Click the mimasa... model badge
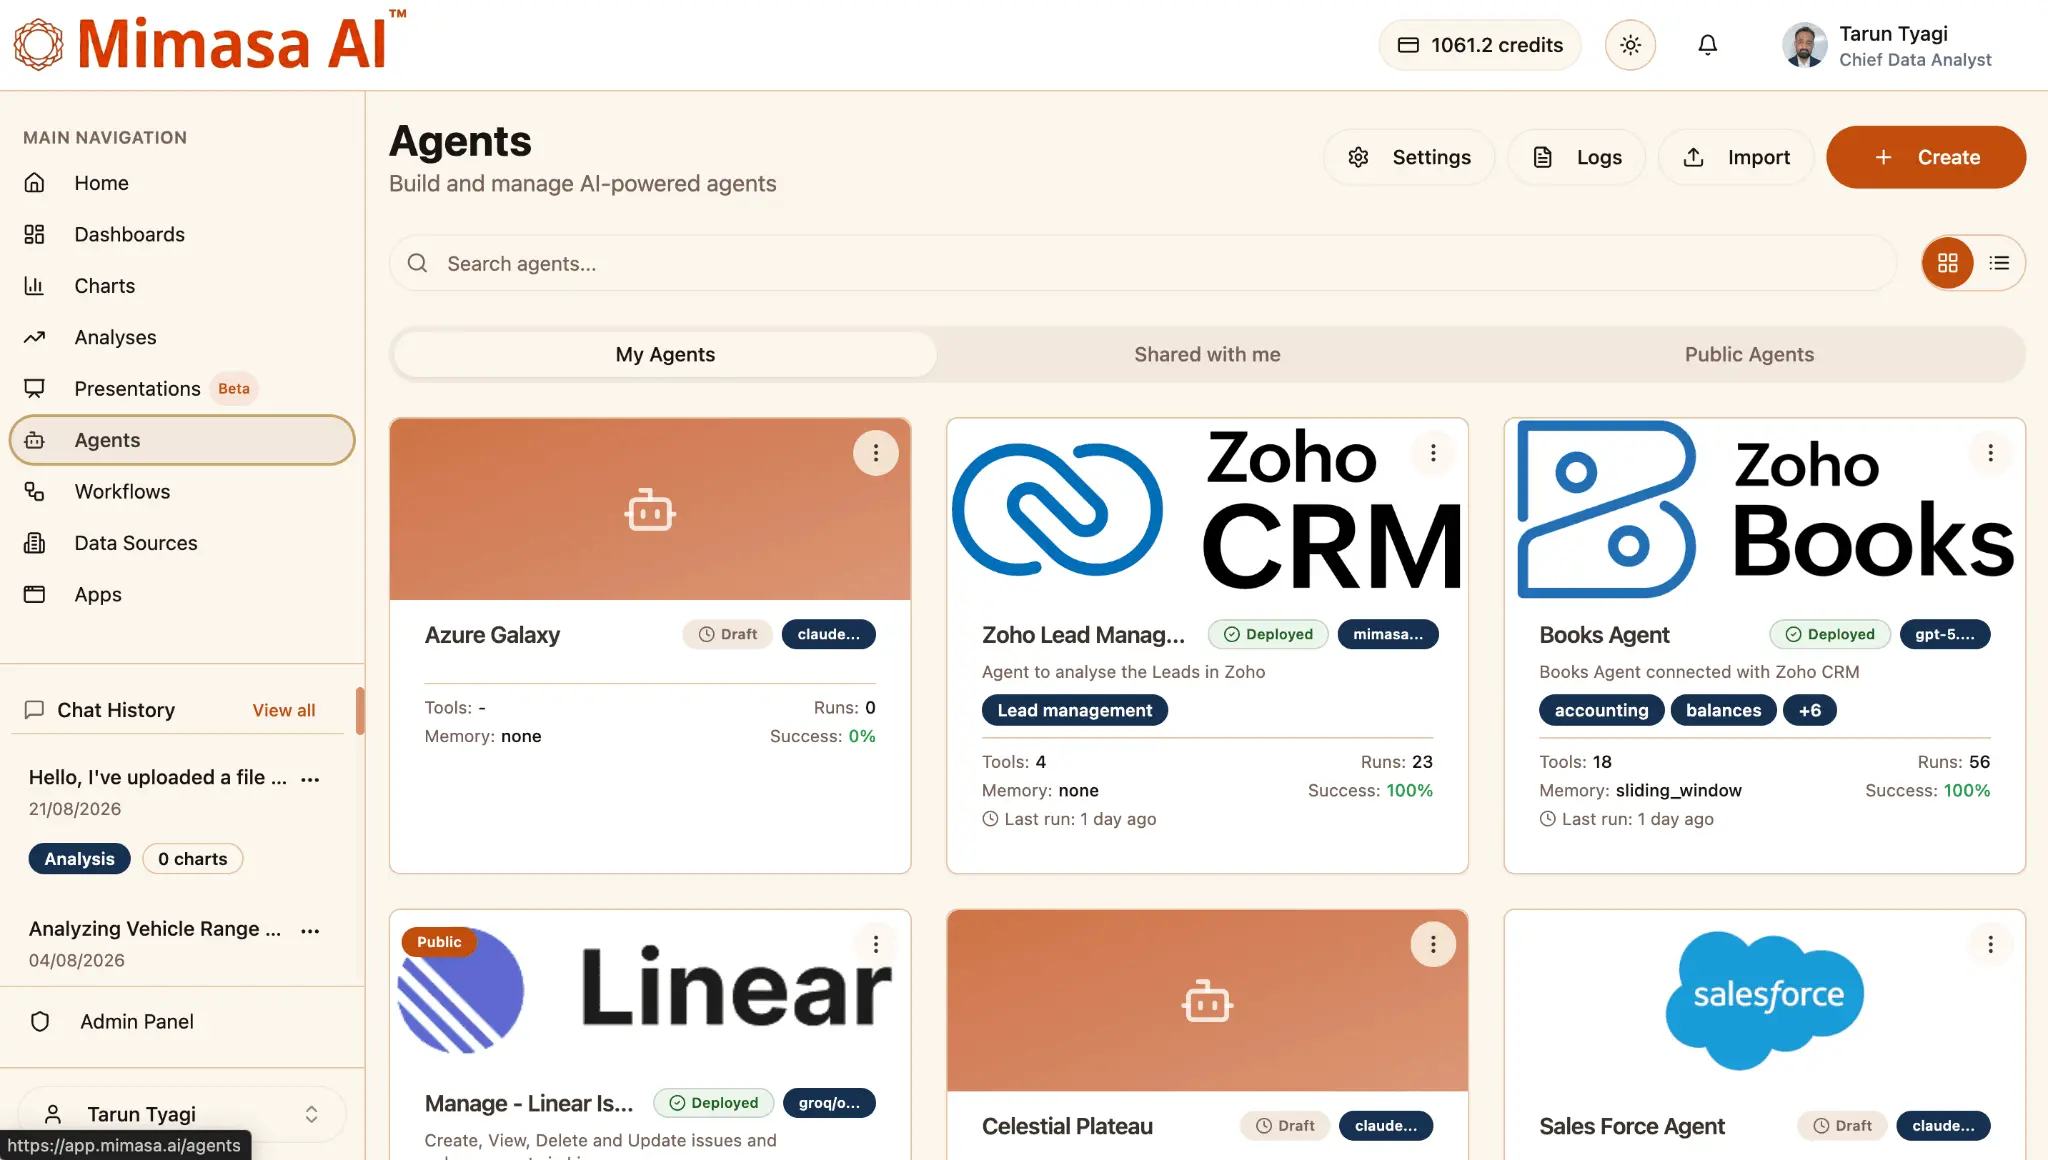Viewport: 2048px width, 1160px height. click(1388, 634)
